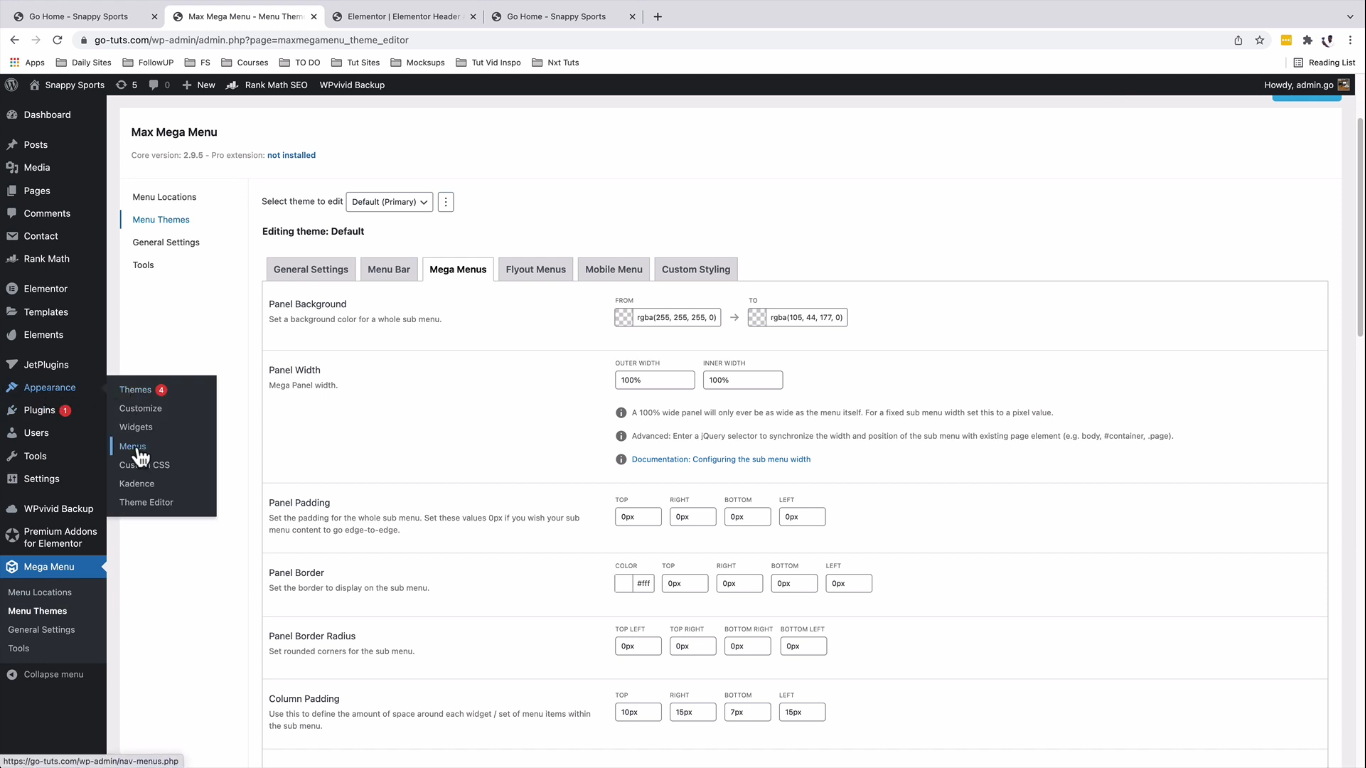Click New in the admin bar
Screen dimensions: 1366x768
199,85
